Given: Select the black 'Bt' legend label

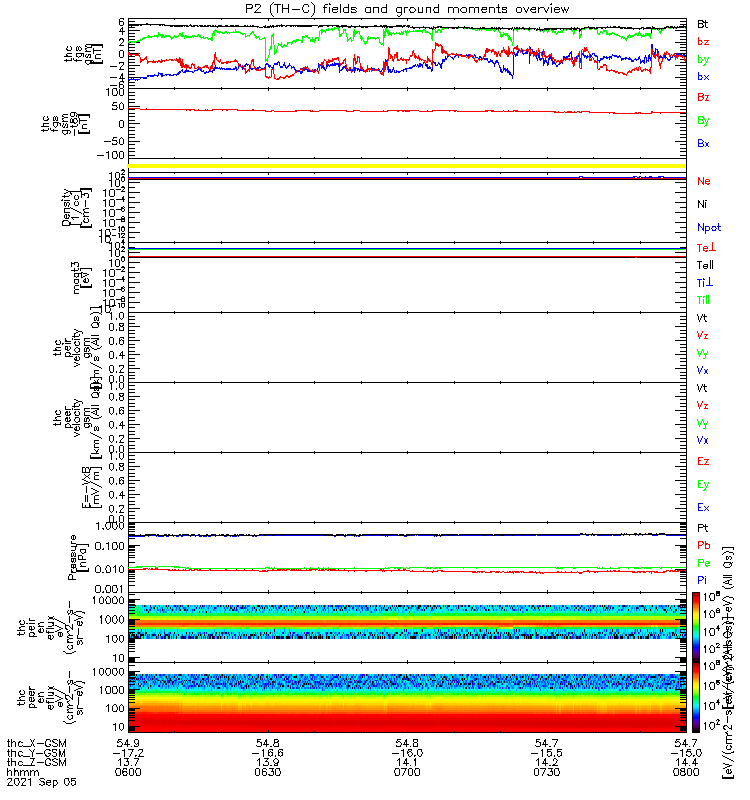Looking at the screenshot, I should coord(703,24).
